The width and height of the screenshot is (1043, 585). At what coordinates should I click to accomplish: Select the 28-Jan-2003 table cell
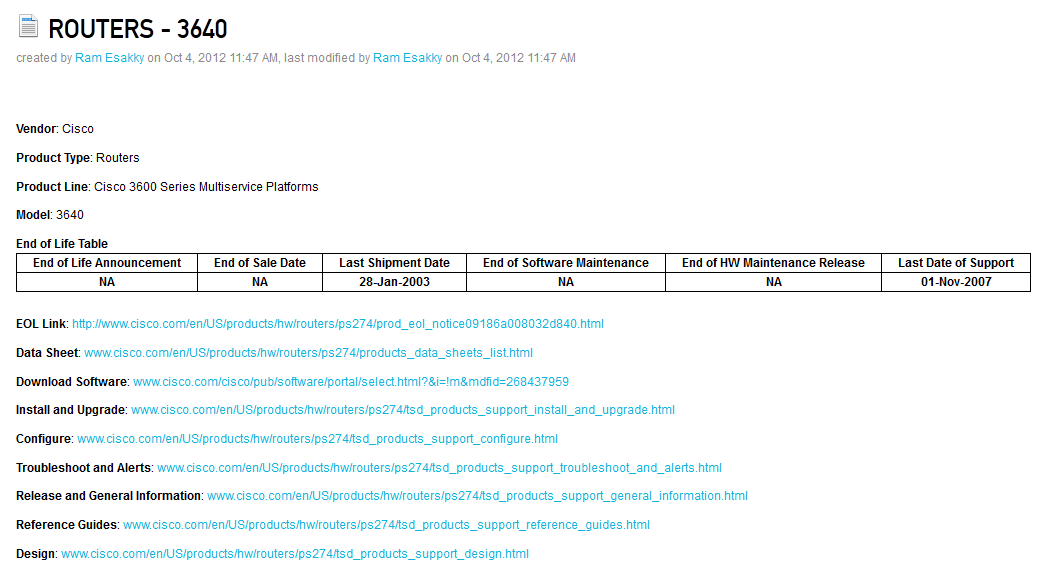(x=394, y=282)
